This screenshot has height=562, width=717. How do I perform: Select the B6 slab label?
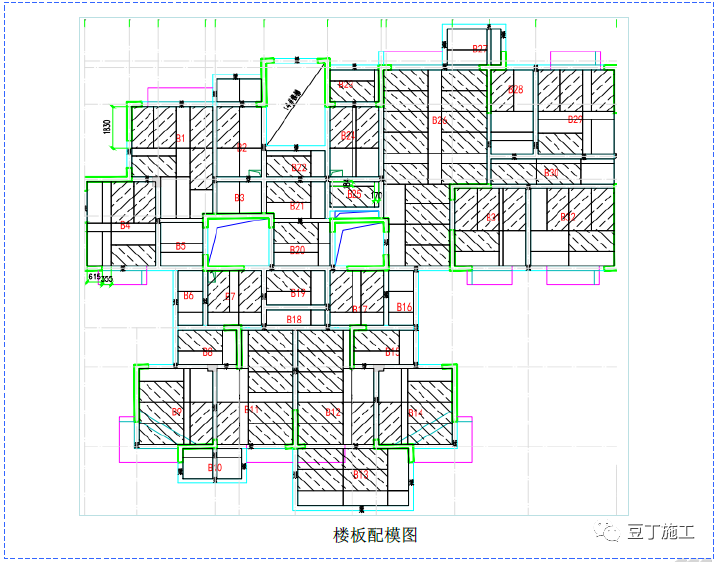click(188, 296)
